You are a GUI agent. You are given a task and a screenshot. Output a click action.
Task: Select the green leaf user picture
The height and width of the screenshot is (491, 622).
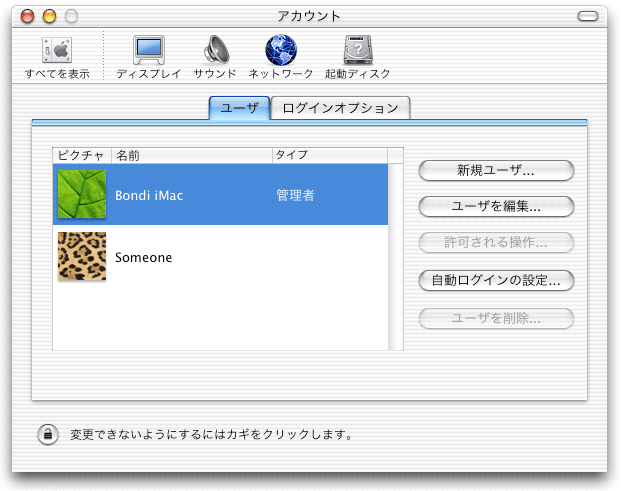[82, 195]
